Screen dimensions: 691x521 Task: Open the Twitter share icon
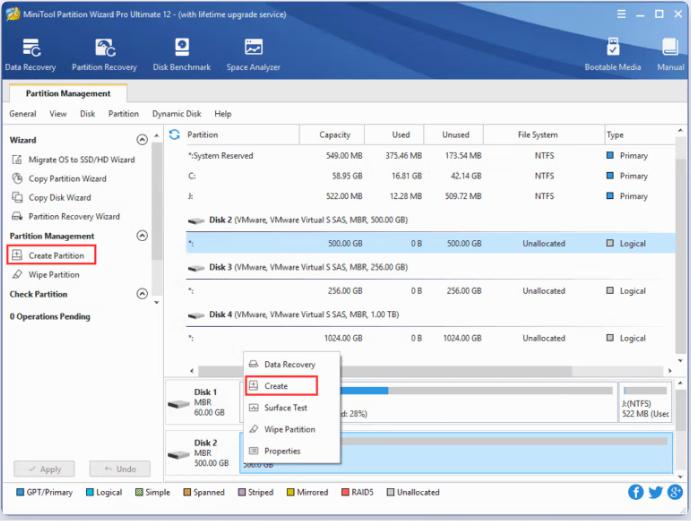pyautogui.click(x=655, y=492)
